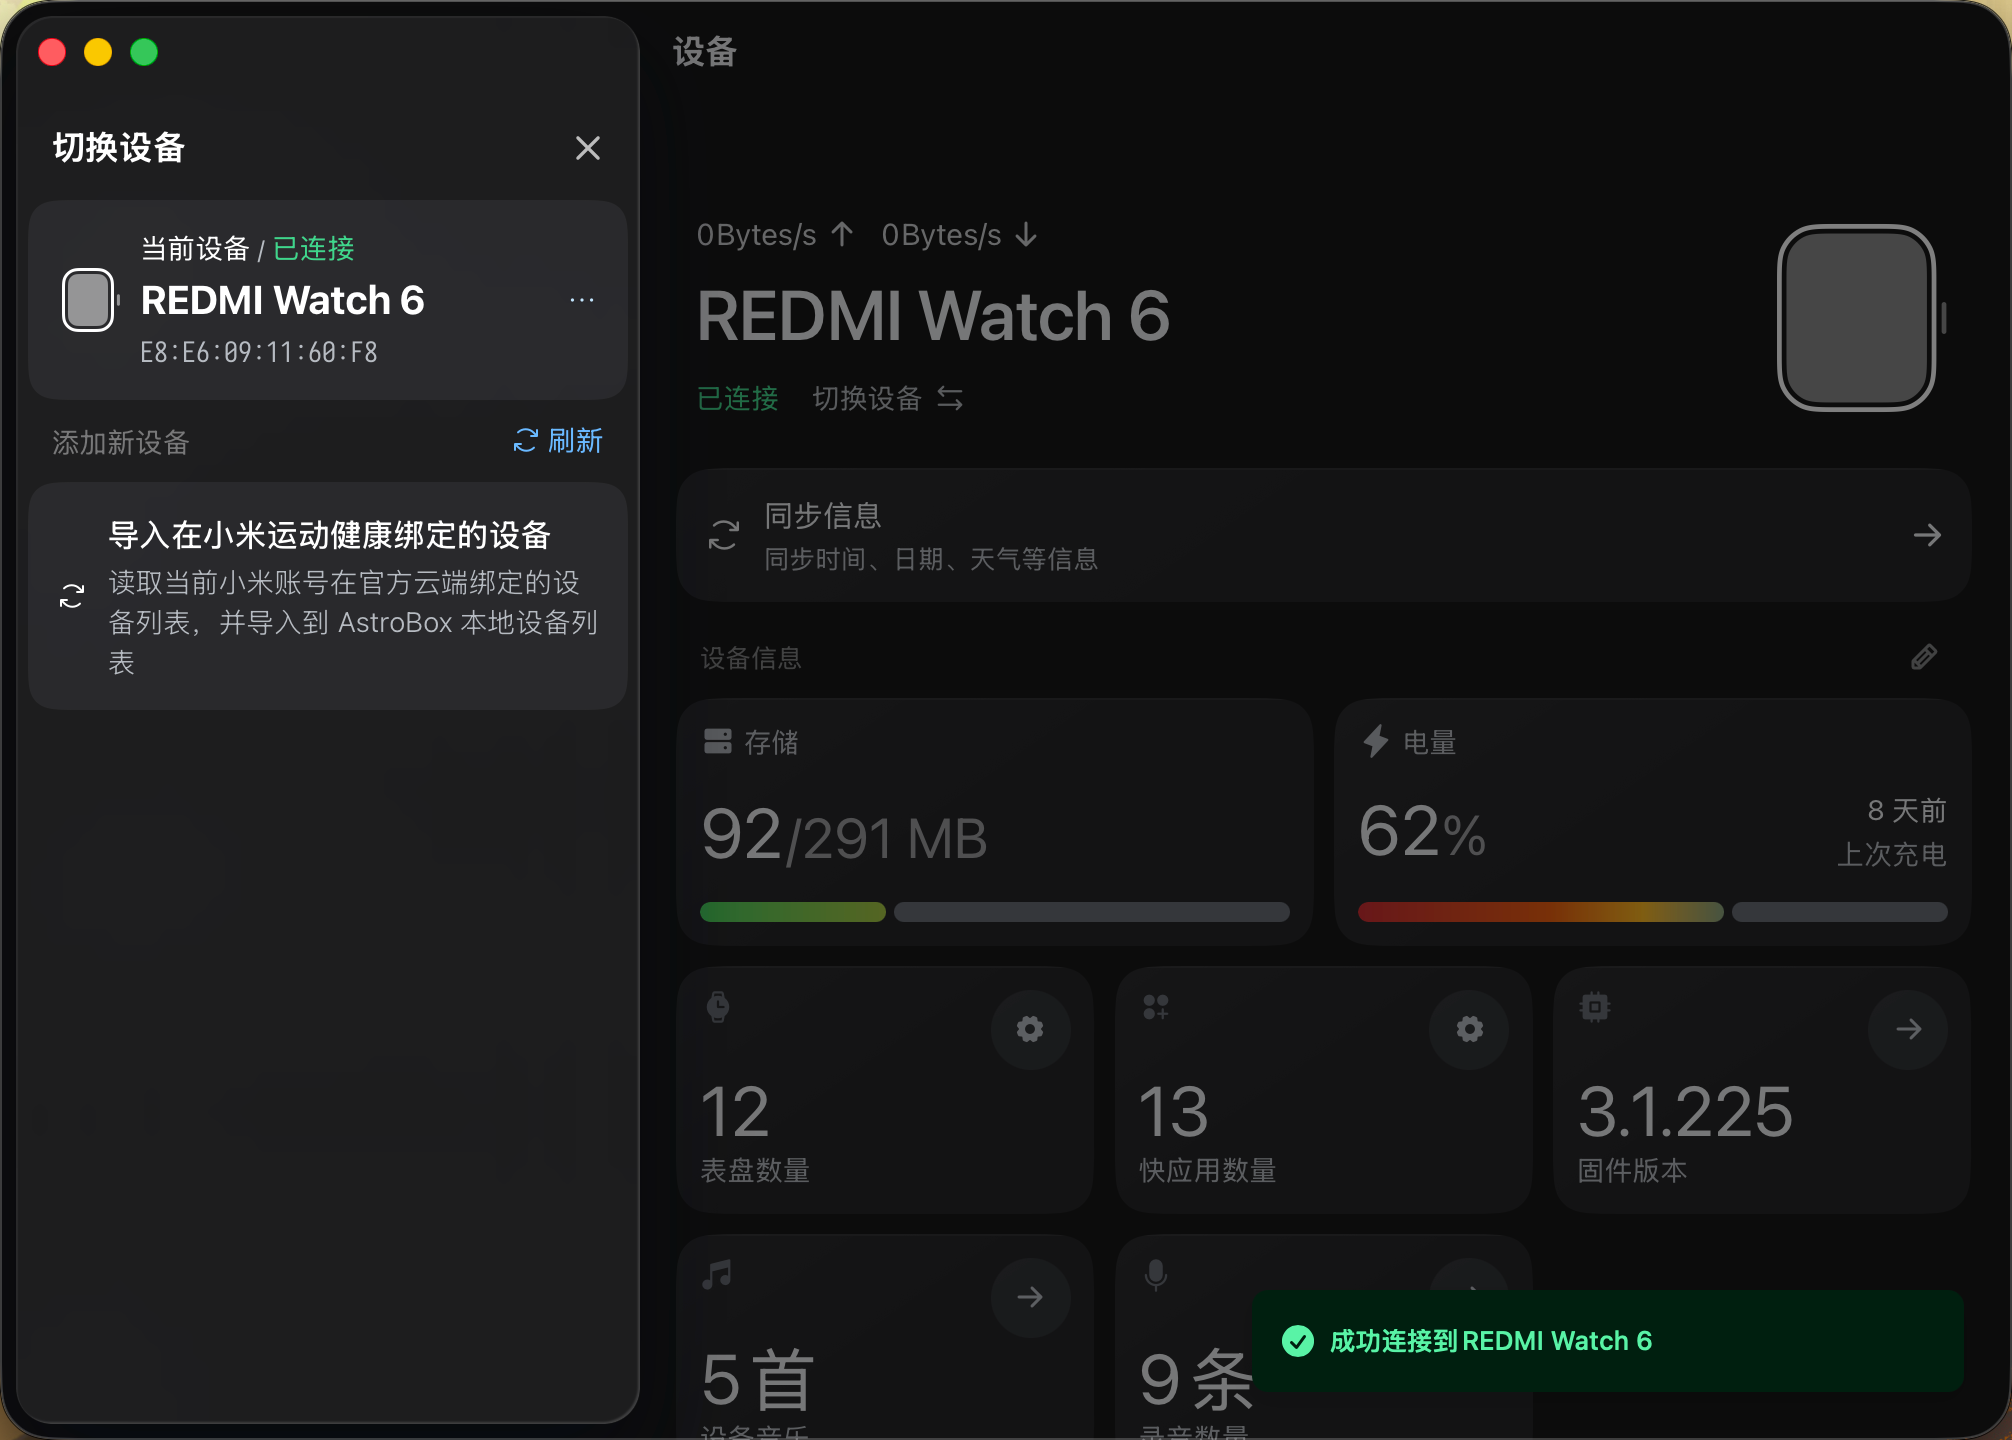
Task: Click the 设备 page title at the top
Action: [x=705, y=52]
